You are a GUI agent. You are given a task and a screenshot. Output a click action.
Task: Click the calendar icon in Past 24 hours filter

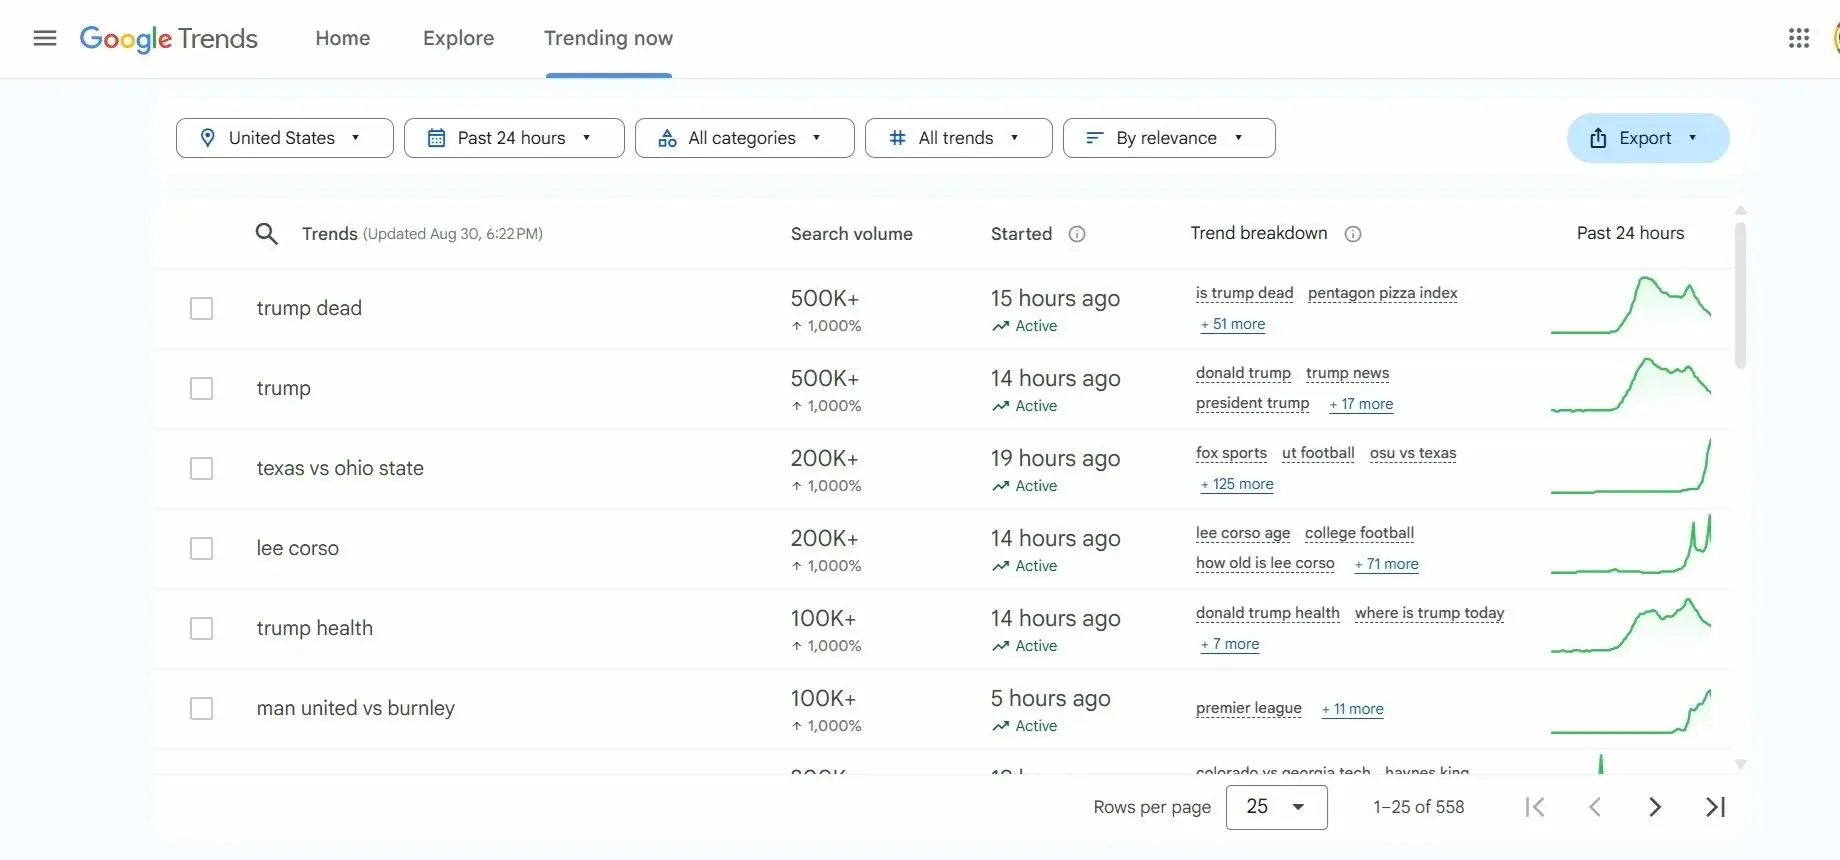(436, 138)
